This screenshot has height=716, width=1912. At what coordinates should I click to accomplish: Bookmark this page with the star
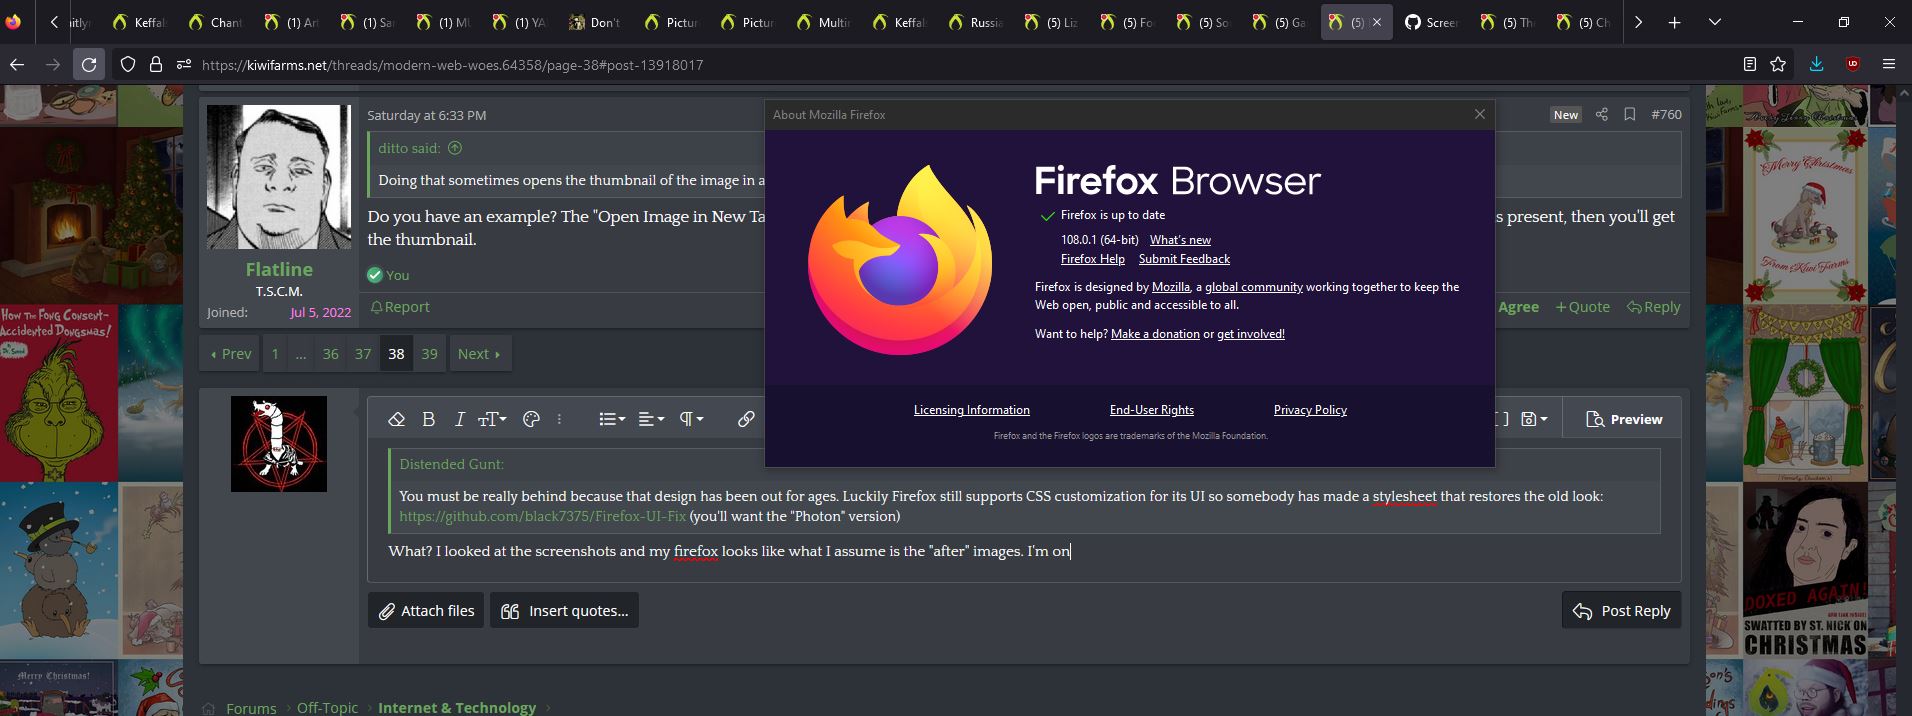tap(1778, 65)
